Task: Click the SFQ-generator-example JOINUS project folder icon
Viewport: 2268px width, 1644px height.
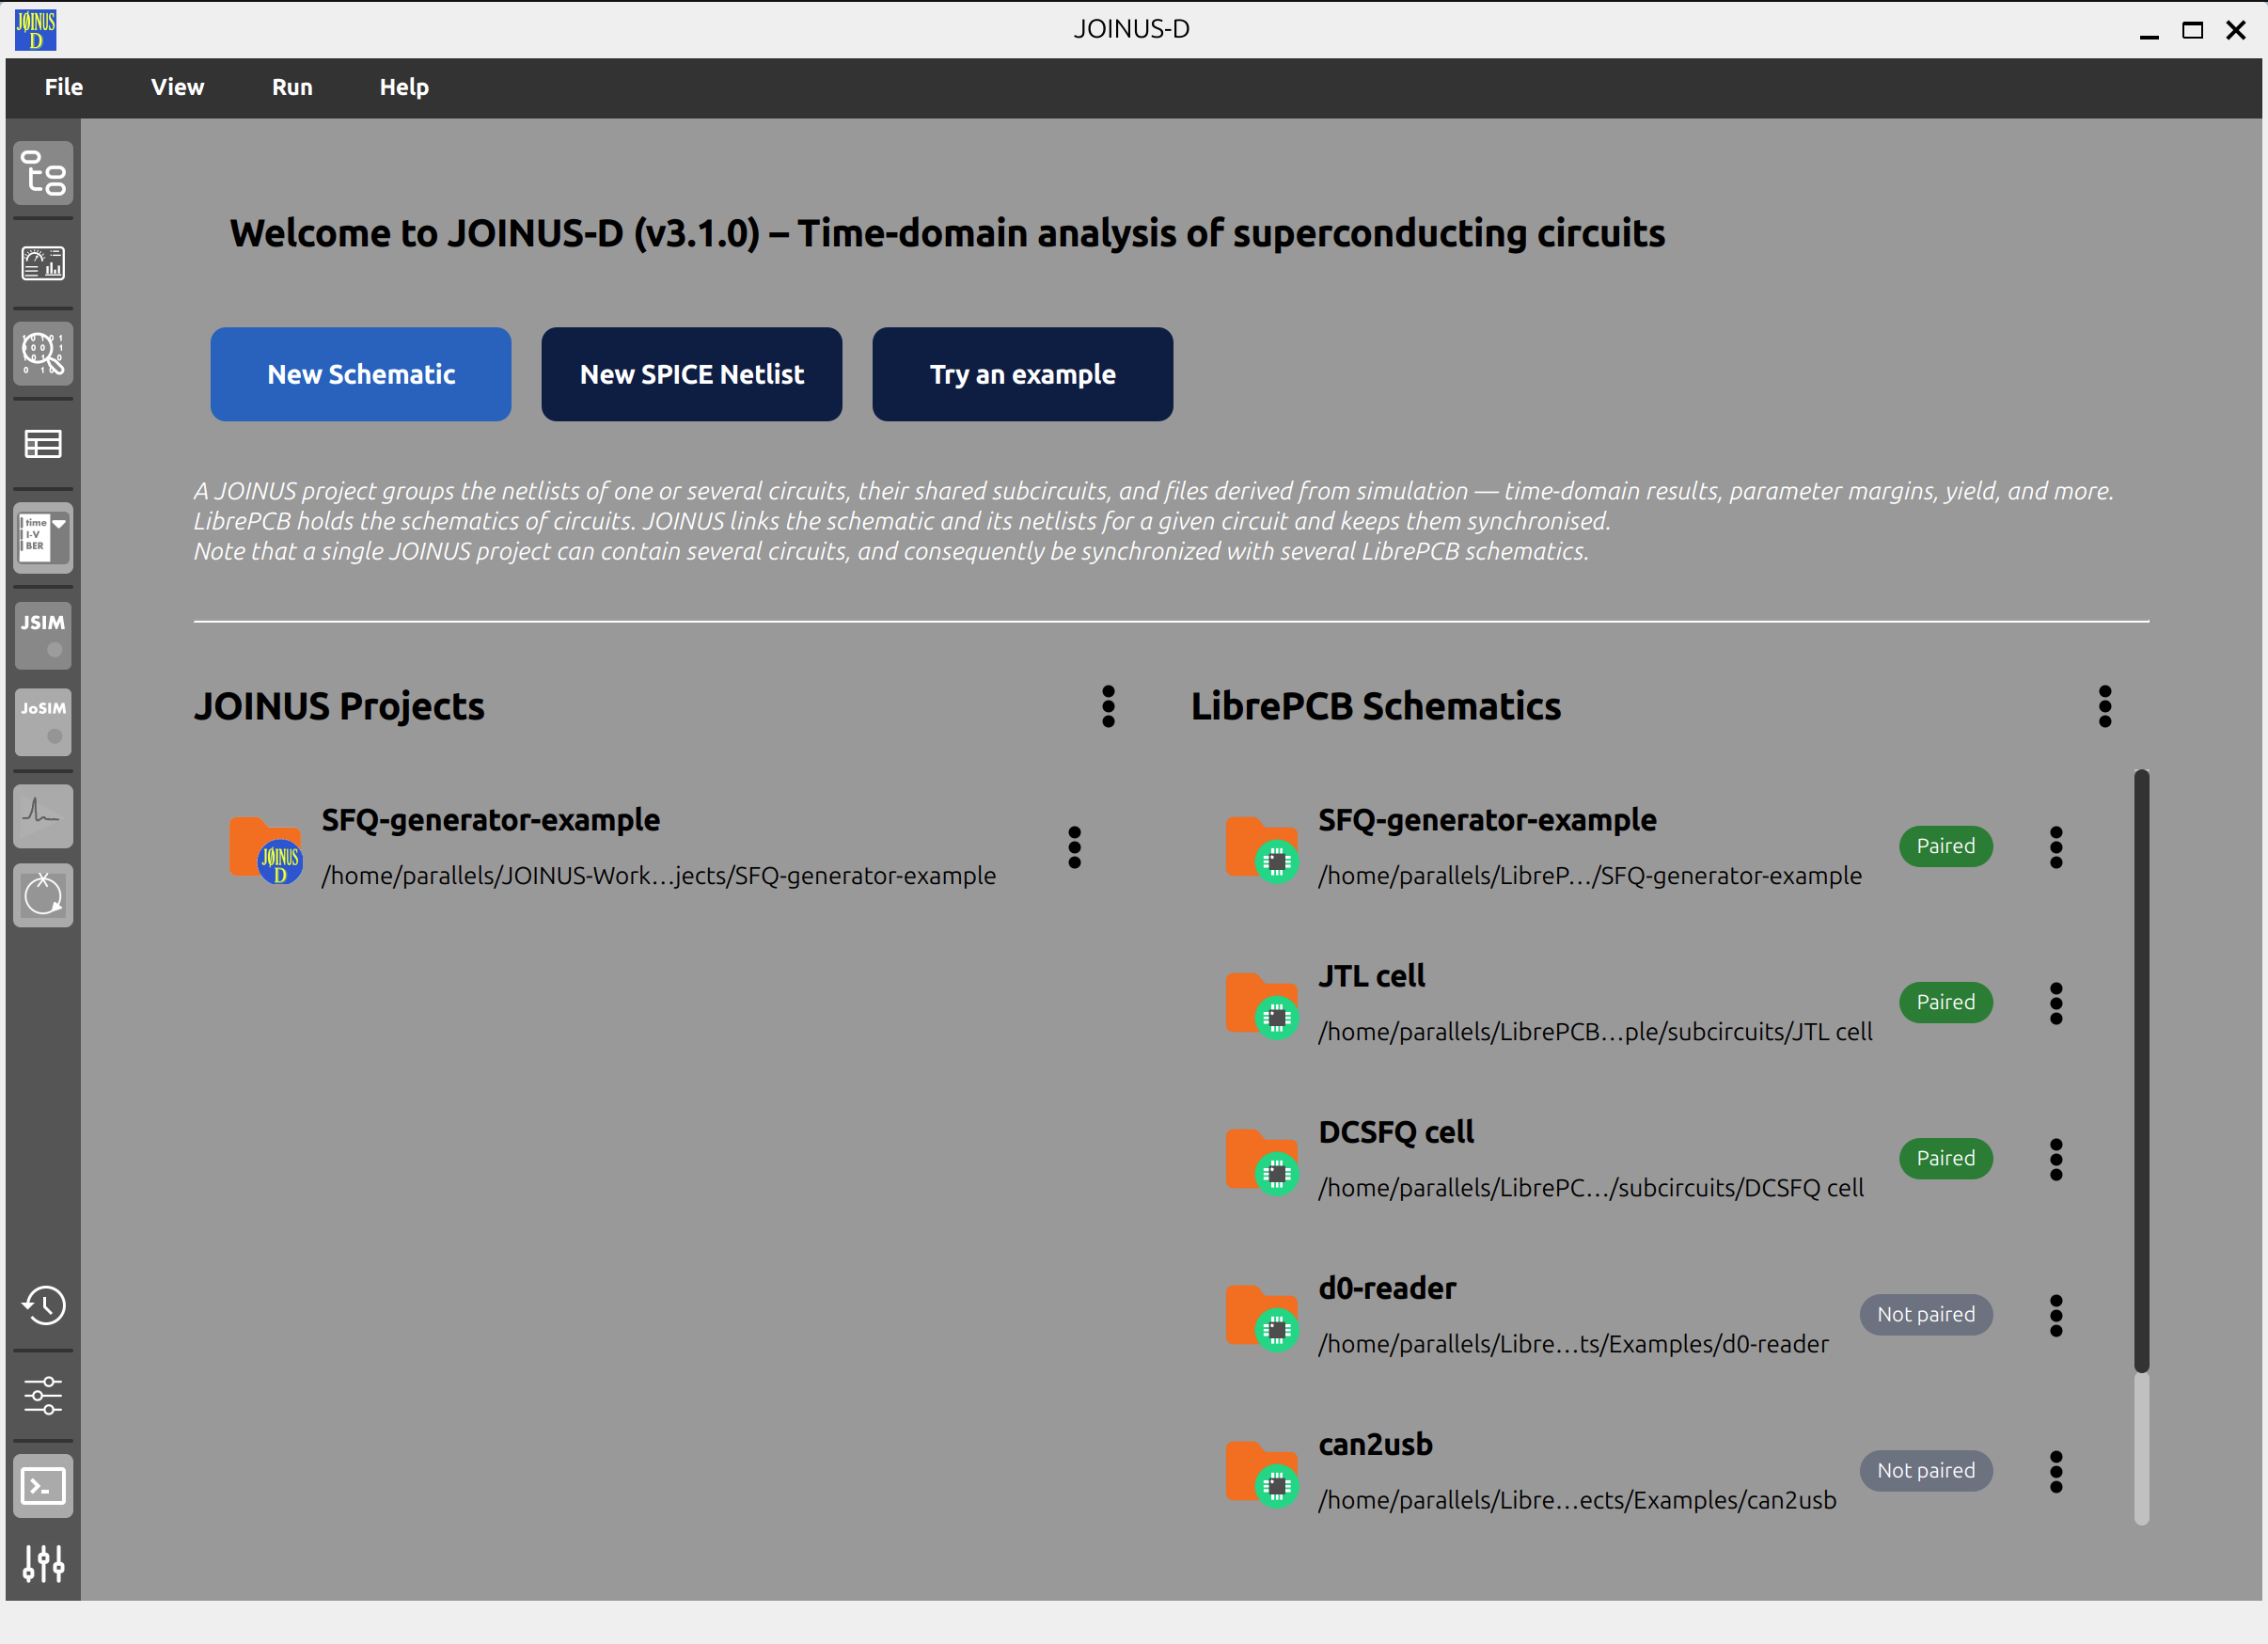Action: (266, 850)
